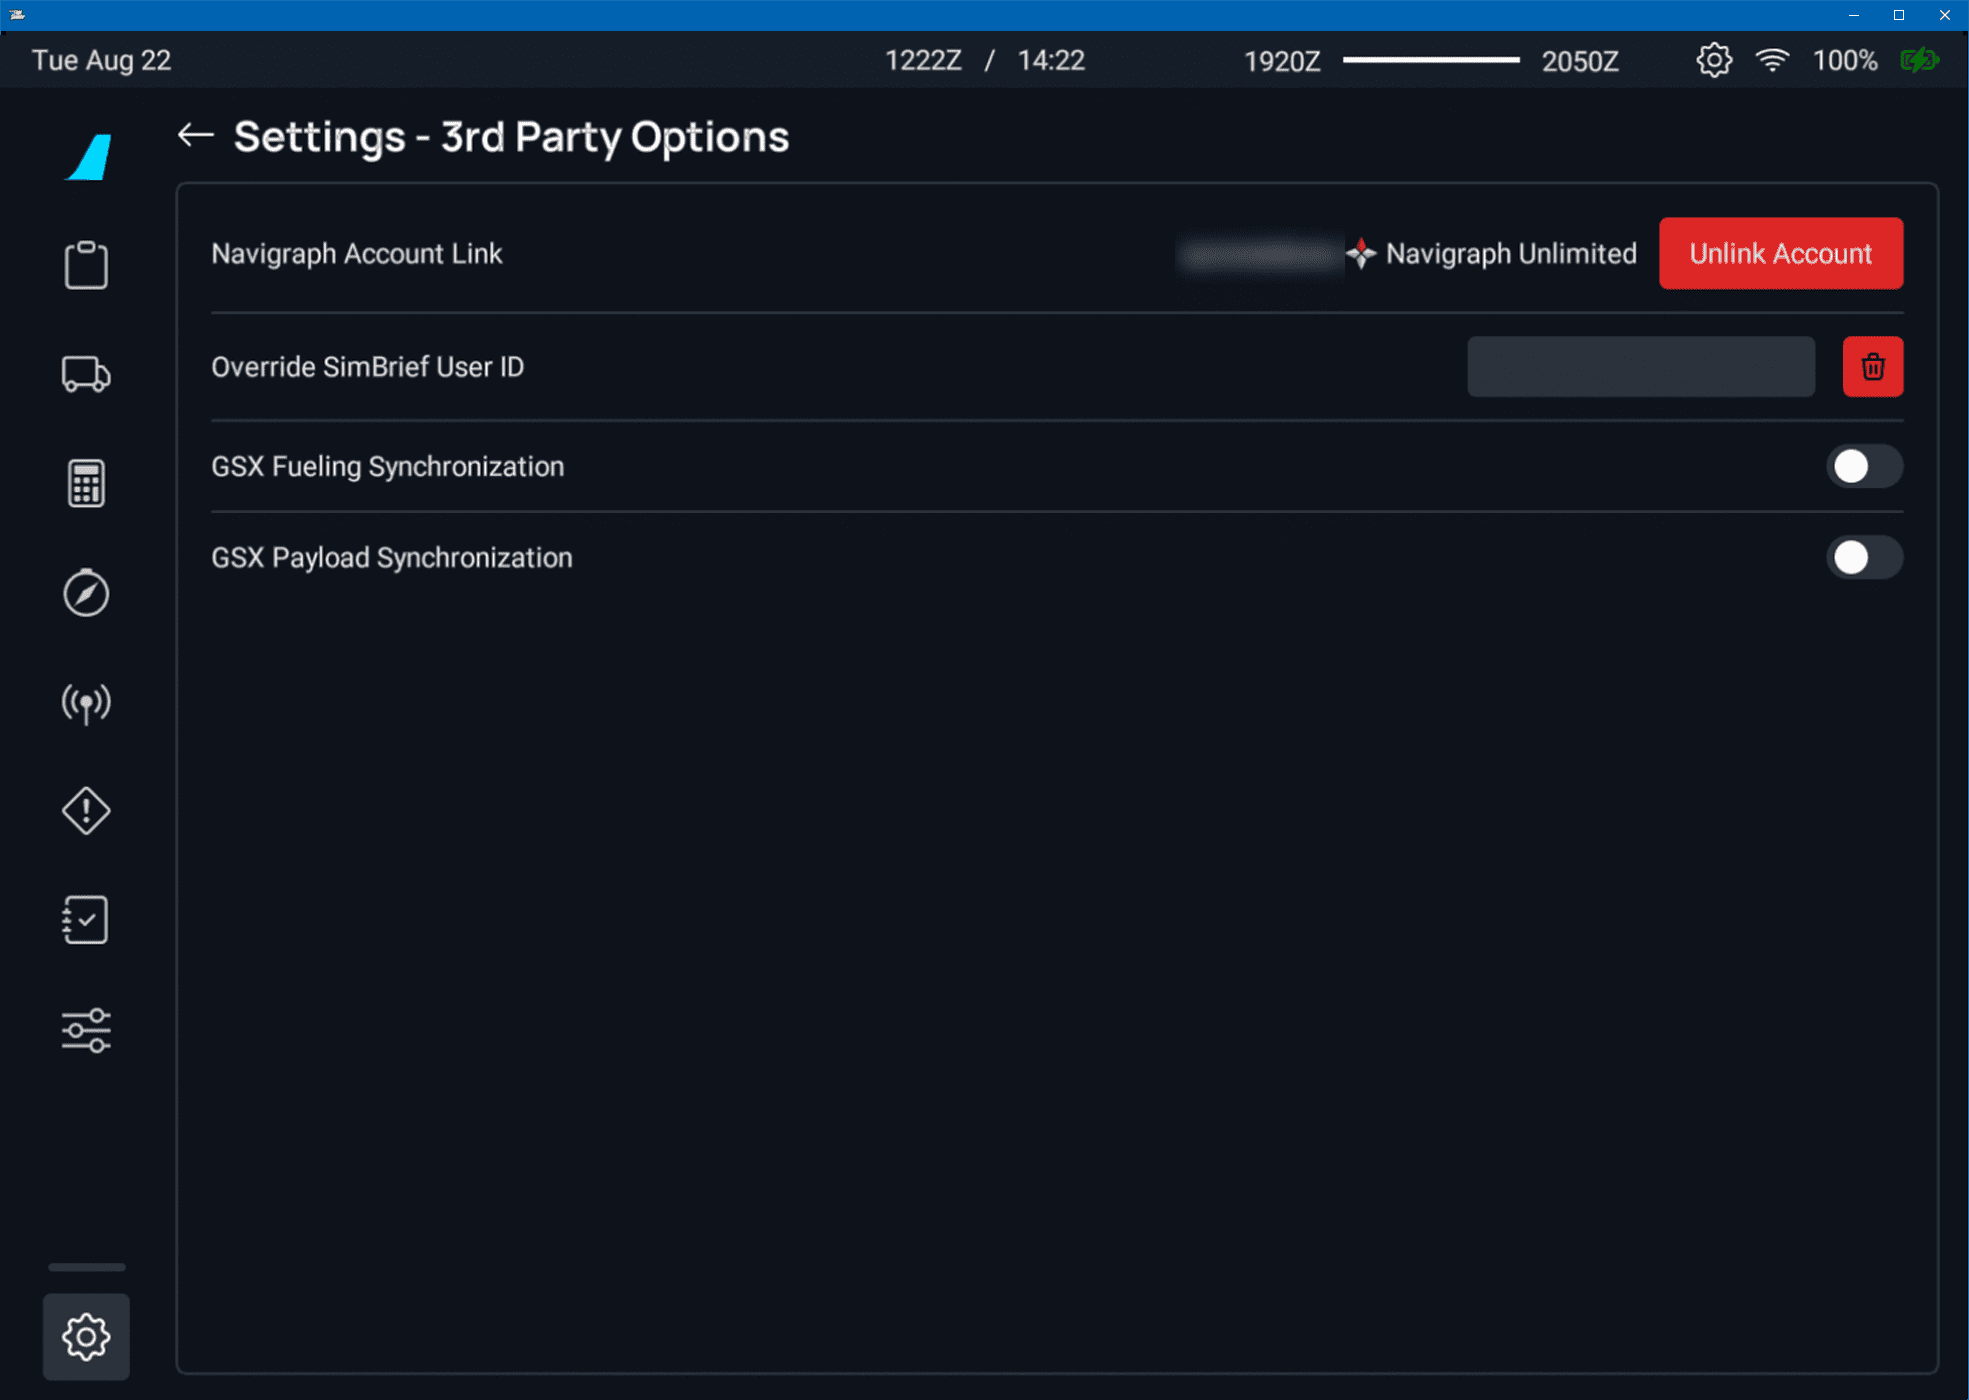The image size is (1969, 1400).
Task: Delete SimBrief override with trash button
Action: (1872, 367)
